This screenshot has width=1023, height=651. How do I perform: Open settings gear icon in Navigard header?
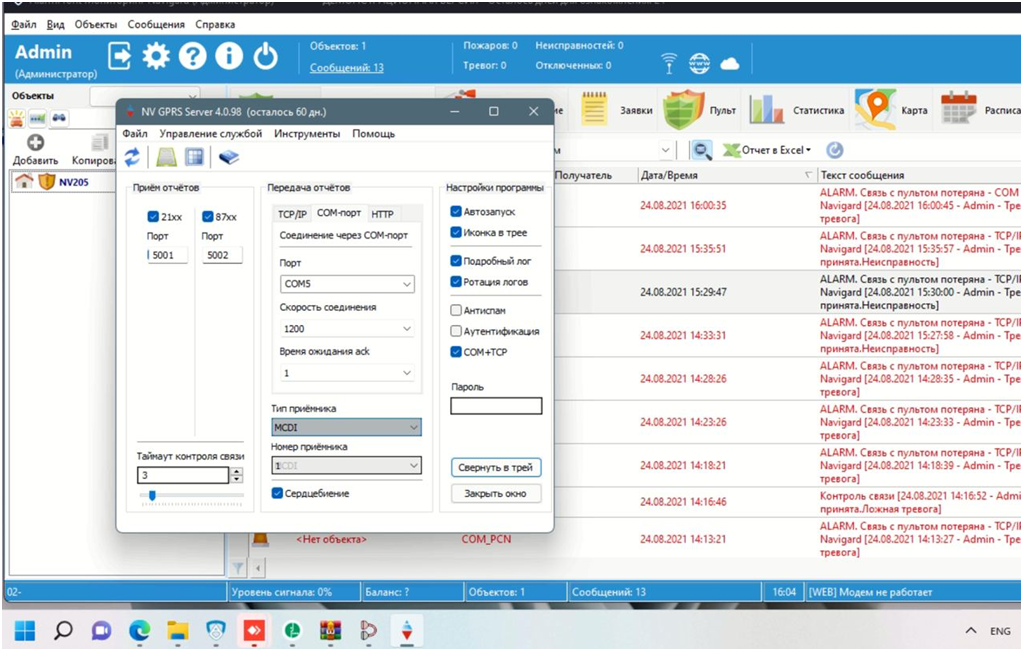coord(156,56)
